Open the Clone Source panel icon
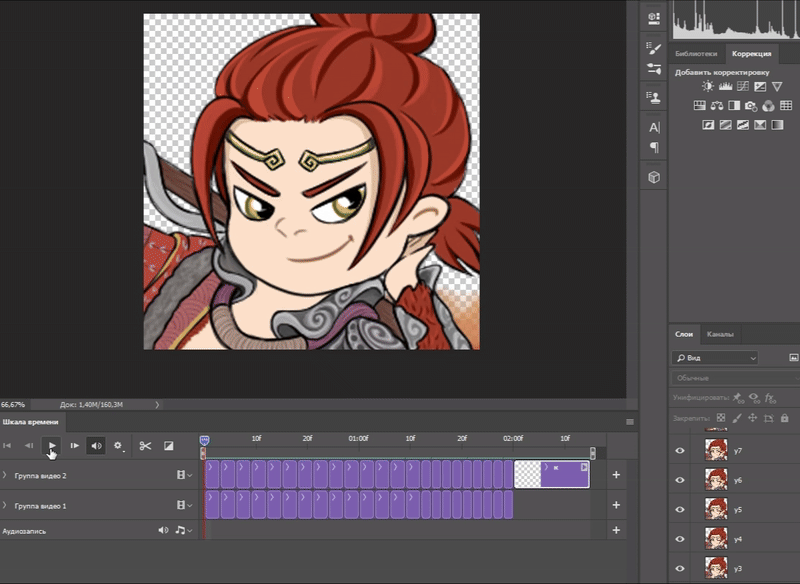 pyautogui.click(x=654, y=97)
